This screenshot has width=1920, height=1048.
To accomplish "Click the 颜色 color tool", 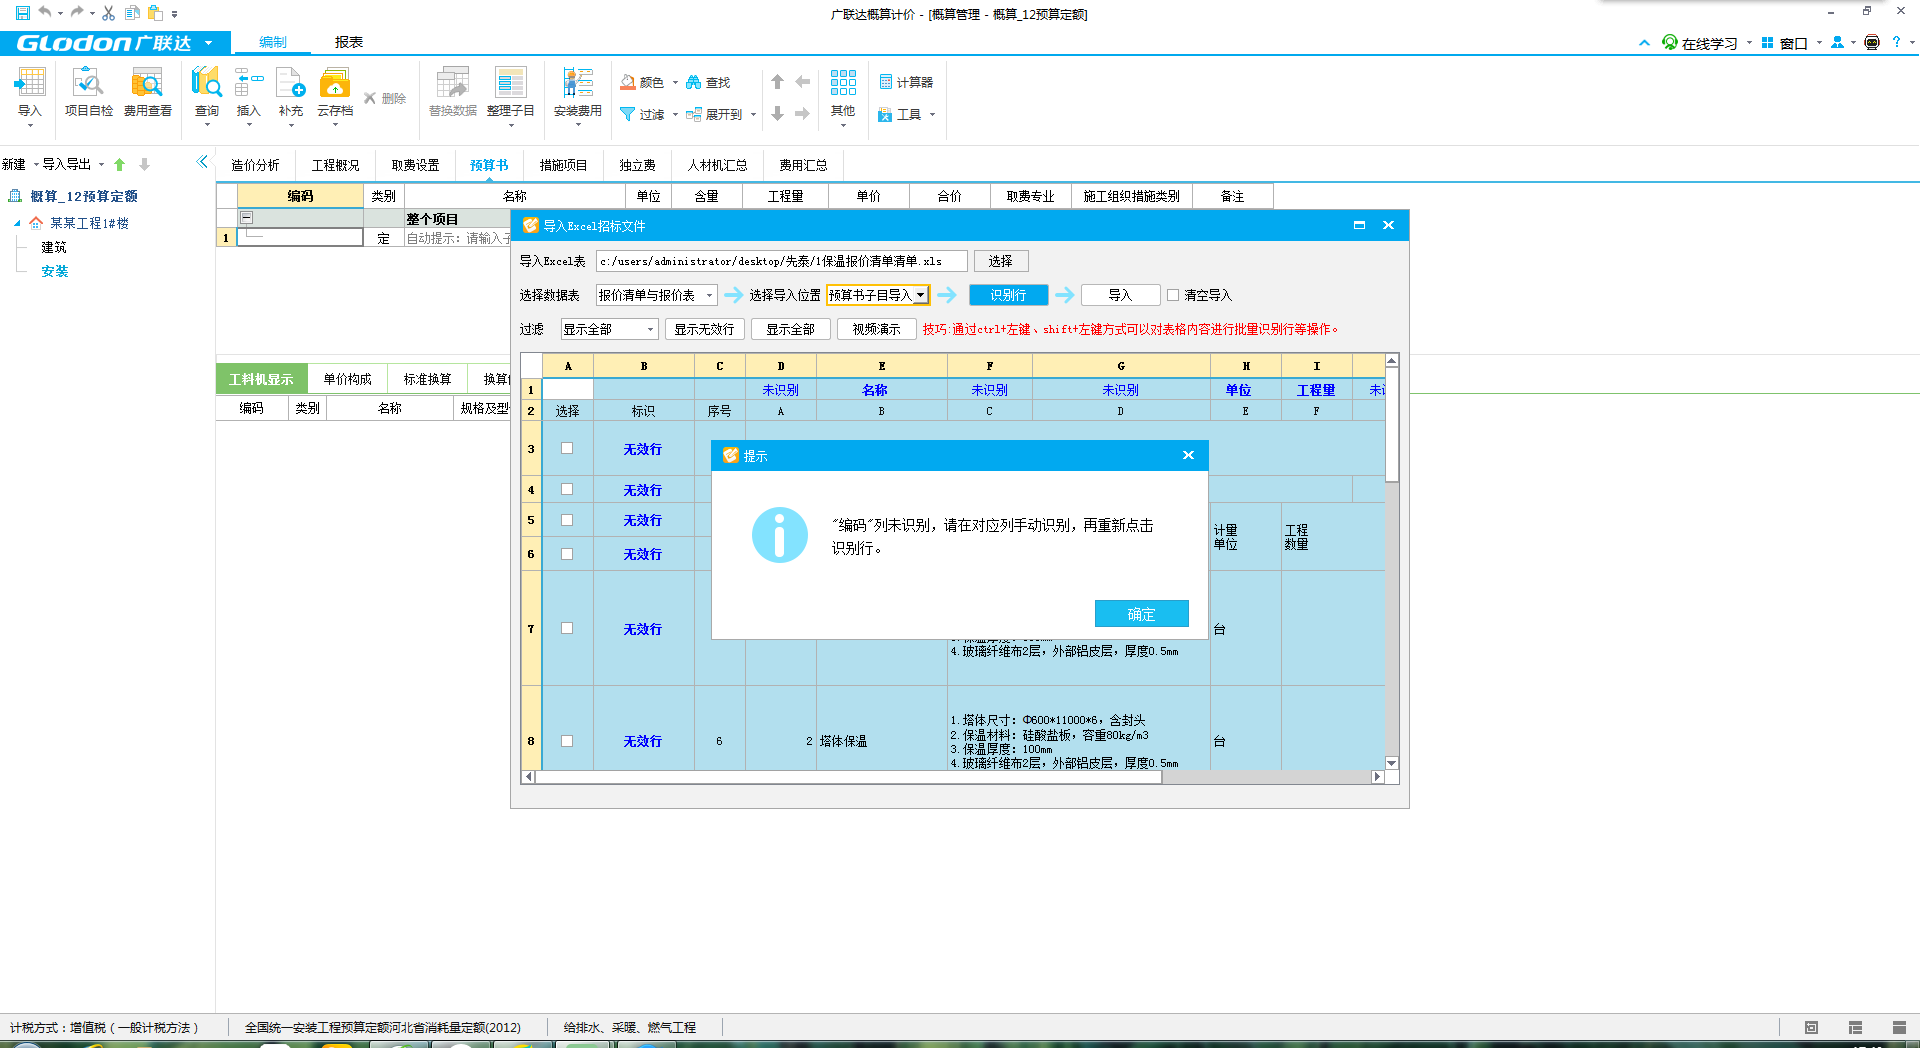I will [x=642, y=82].
